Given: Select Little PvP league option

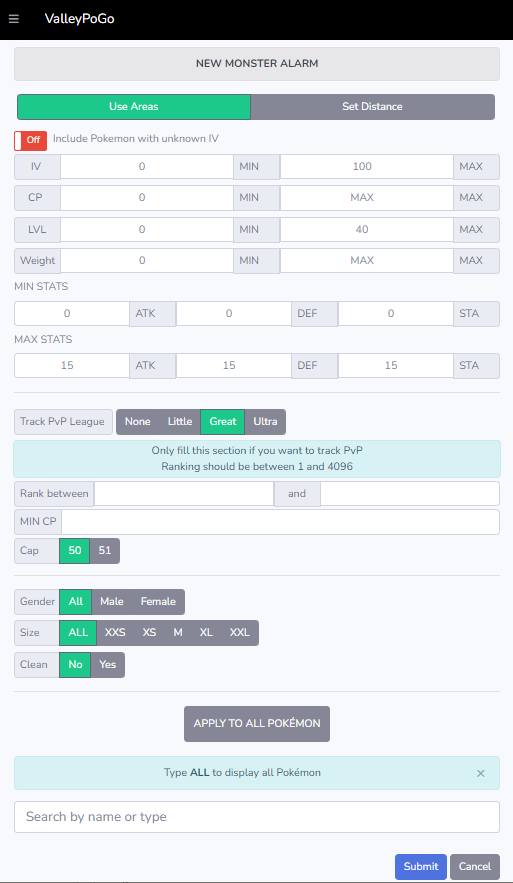Looking at the screenshot, I should 180,421.
